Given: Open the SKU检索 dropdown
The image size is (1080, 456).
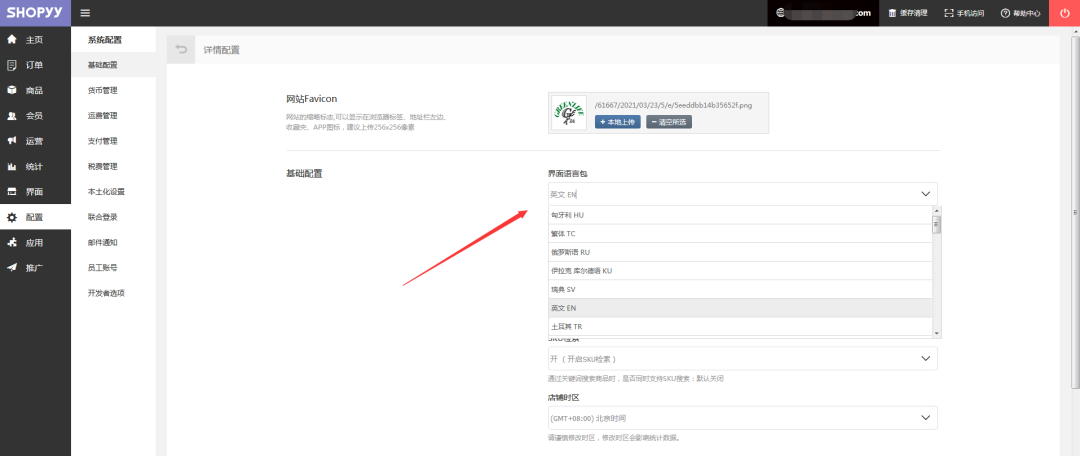Looking at the screenshot, I should [x=742, y=358].
